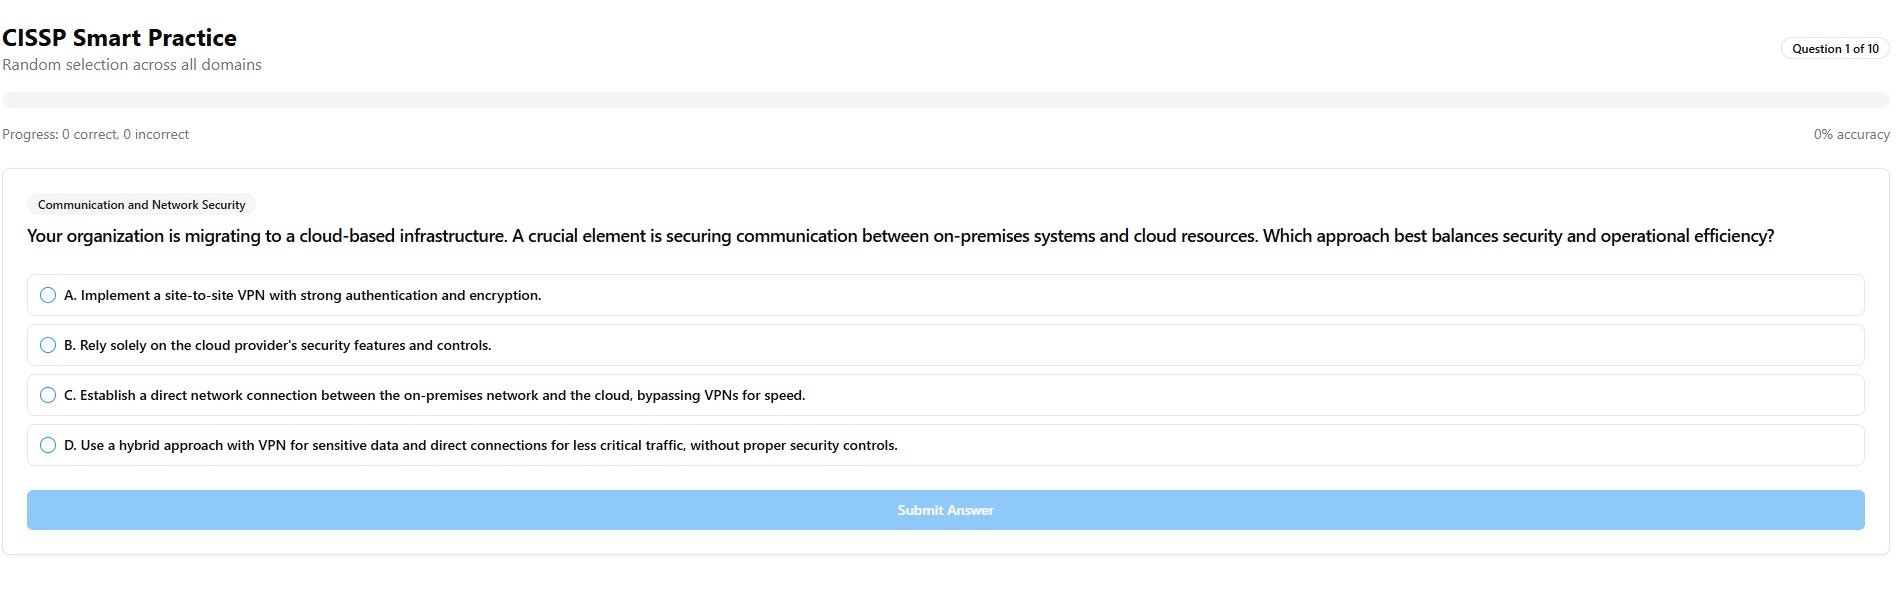Select radio button for answer B
Viewport: 1902px width, 589px height.
click(x=48, y=345)
